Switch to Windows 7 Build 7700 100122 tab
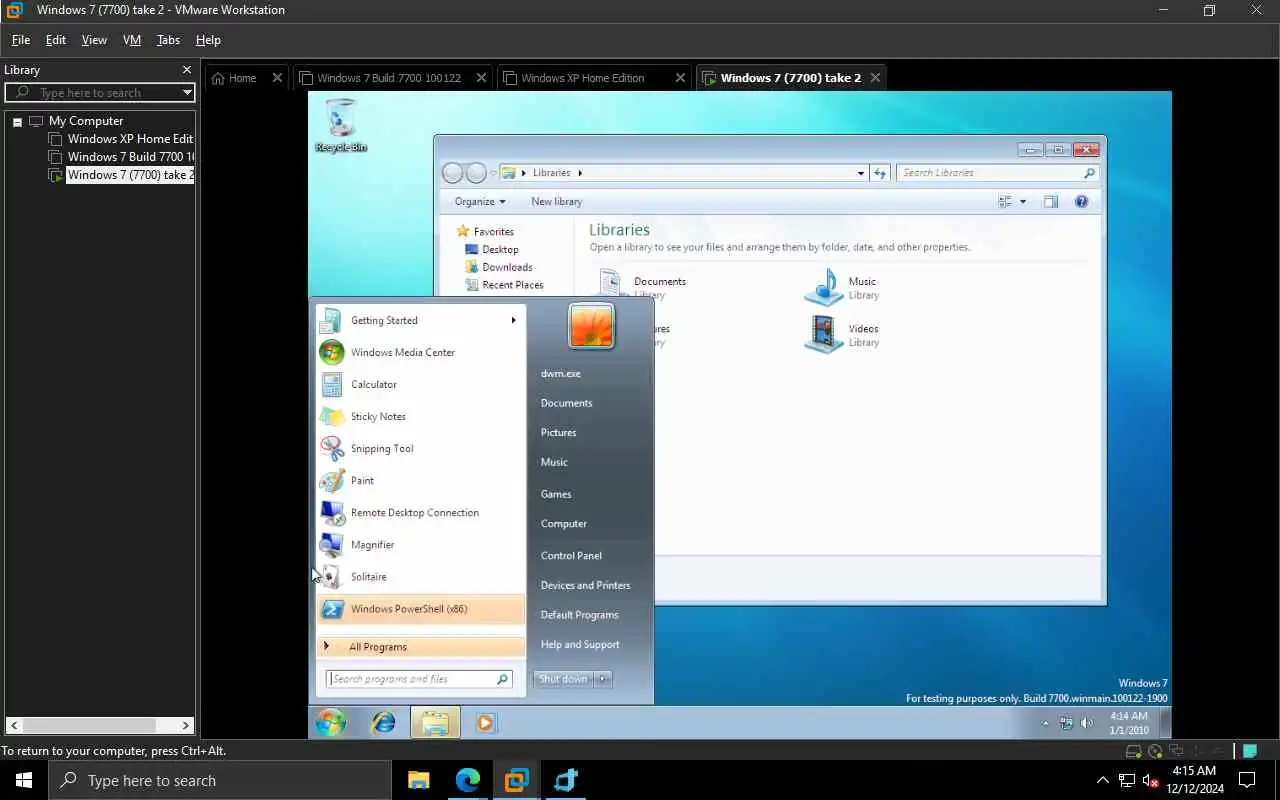The image size is (1280, 800). (388, 78)
